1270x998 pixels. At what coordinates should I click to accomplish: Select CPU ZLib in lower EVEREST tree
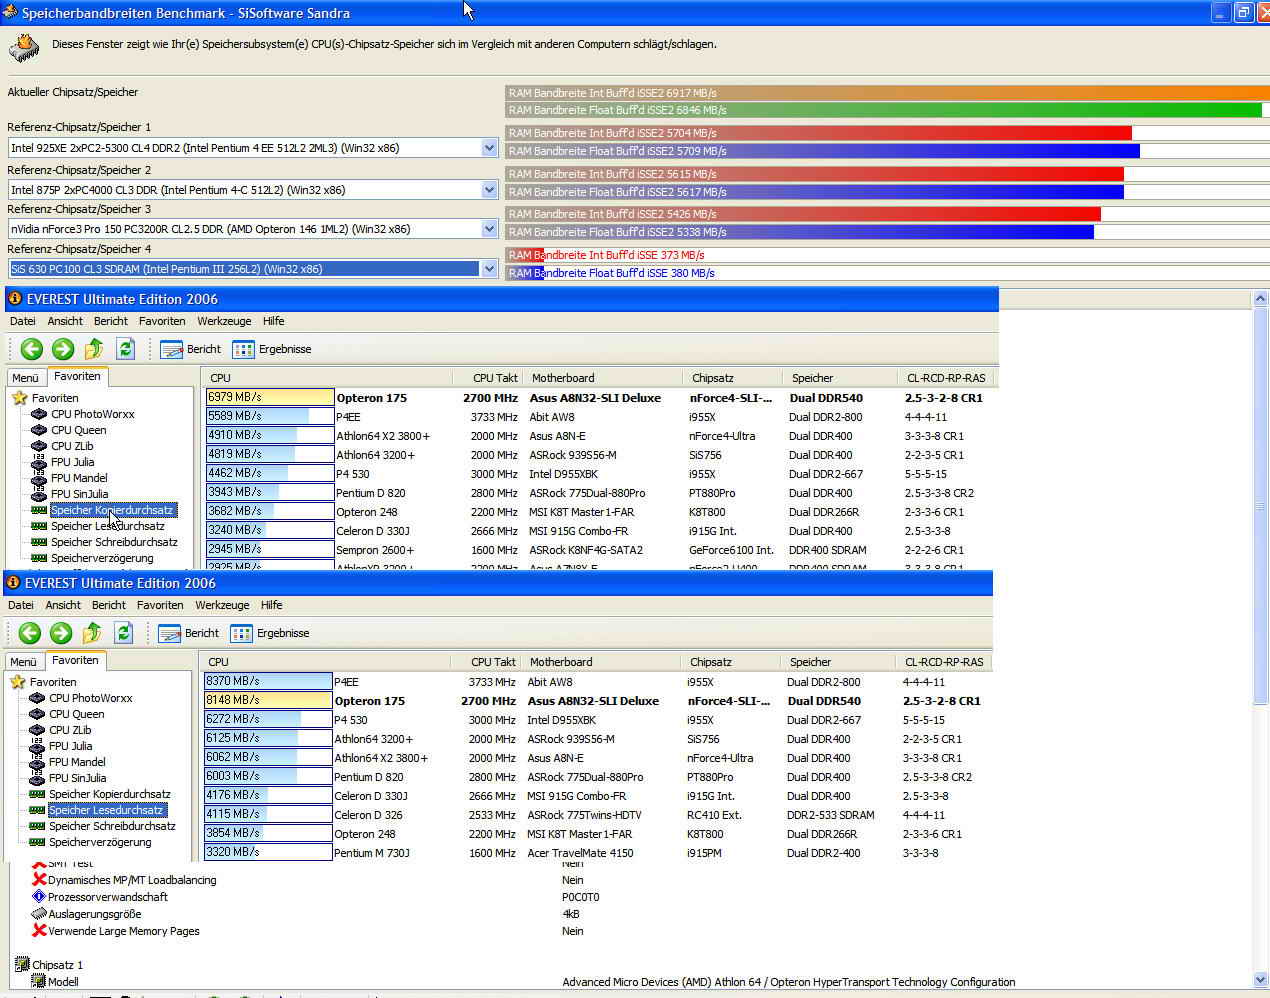tap(70, 730)
